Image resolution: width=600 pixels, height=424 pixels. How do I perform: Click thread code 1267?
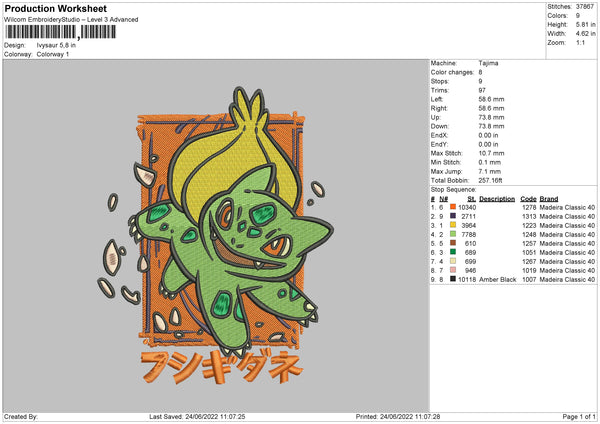click(529, 262)
